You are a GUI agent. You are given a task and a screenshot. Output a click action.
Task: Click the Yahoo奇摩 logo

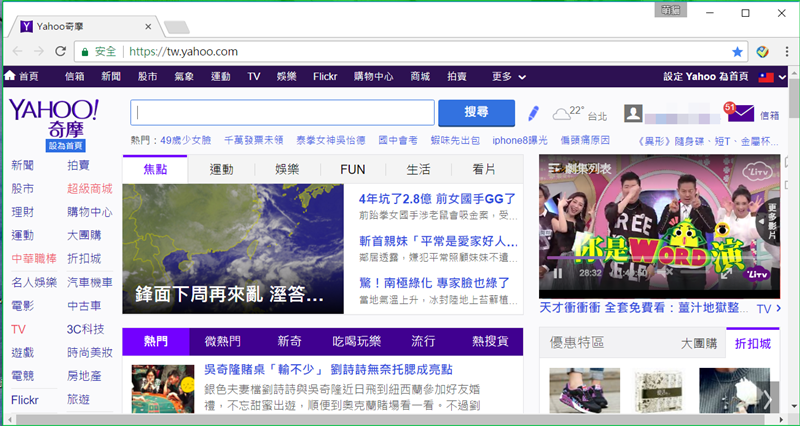[54, 118]
